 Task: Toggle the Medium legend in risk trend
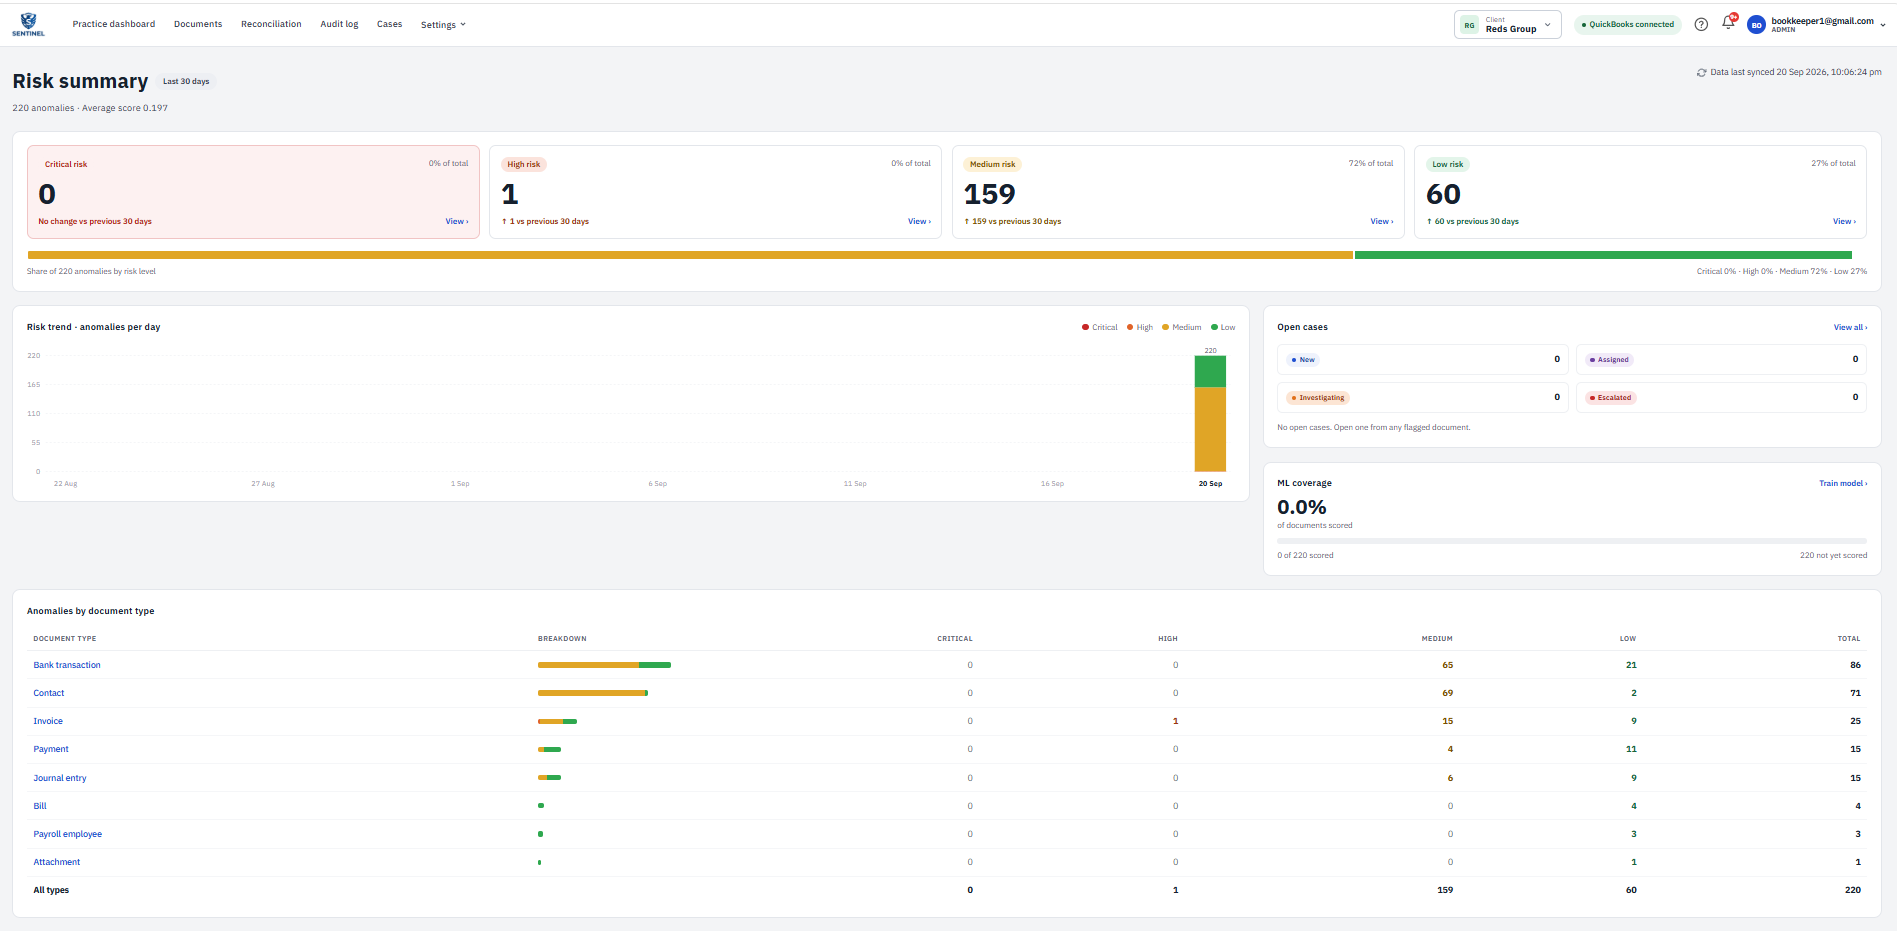pos(1182,328)
